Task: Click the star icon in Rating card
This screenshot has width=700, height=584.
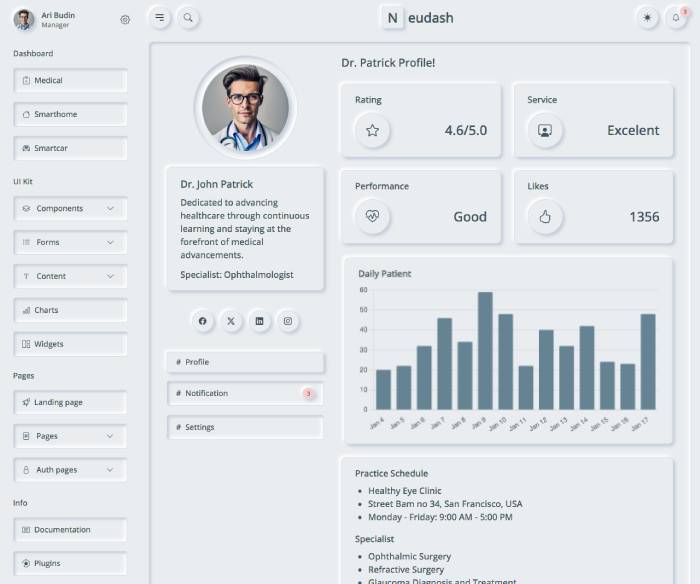Action: (373, 130)
